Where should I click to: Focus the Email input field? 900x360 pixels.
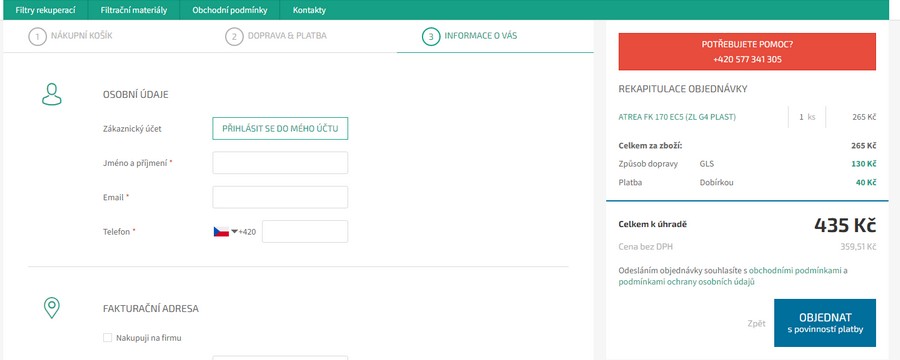point(280,197)
